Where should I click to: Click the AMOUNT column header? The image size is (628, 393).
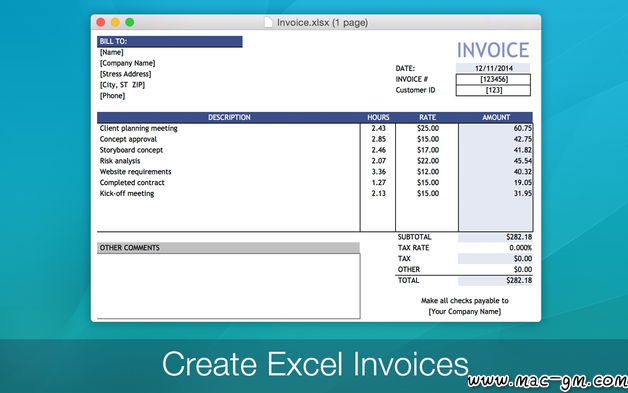(496, 117)
